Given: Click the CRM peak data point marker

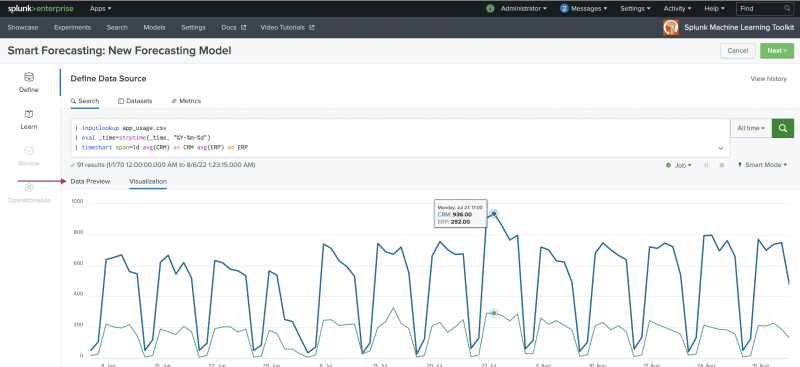Looking at the screenshot, I should tap(494, 213).
